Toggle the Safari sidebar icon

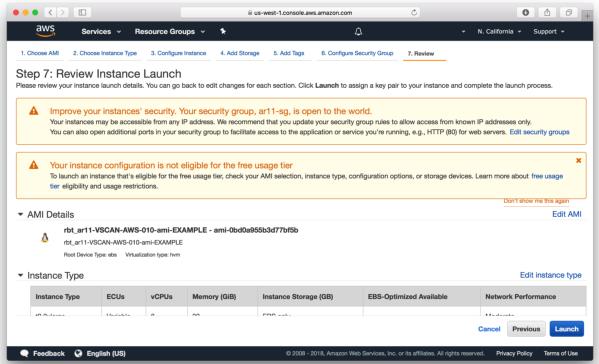82,13
